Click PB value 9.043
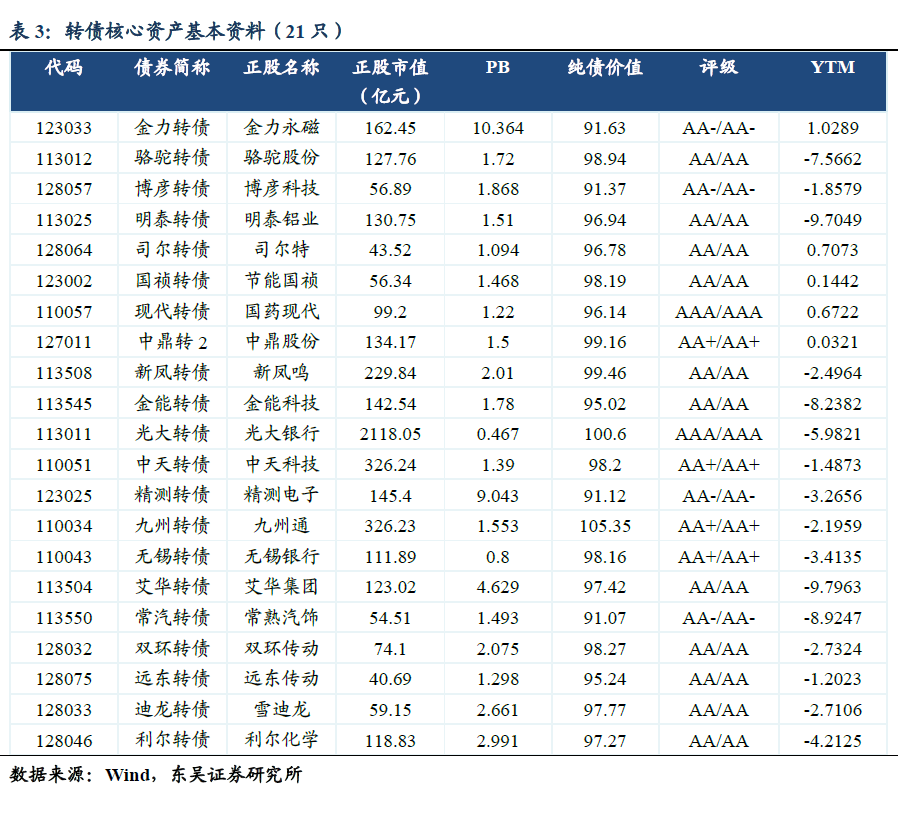Image resolution: width=903 pixels, height=818 pixels. (498, 495)
